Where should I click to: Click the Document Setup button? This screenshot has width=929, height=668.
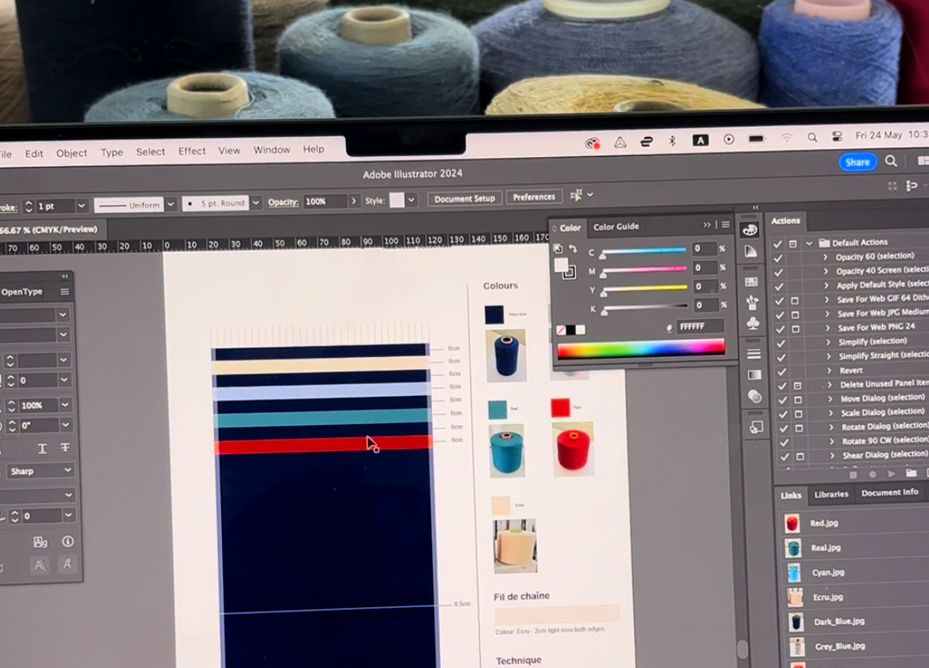(464, 198)
